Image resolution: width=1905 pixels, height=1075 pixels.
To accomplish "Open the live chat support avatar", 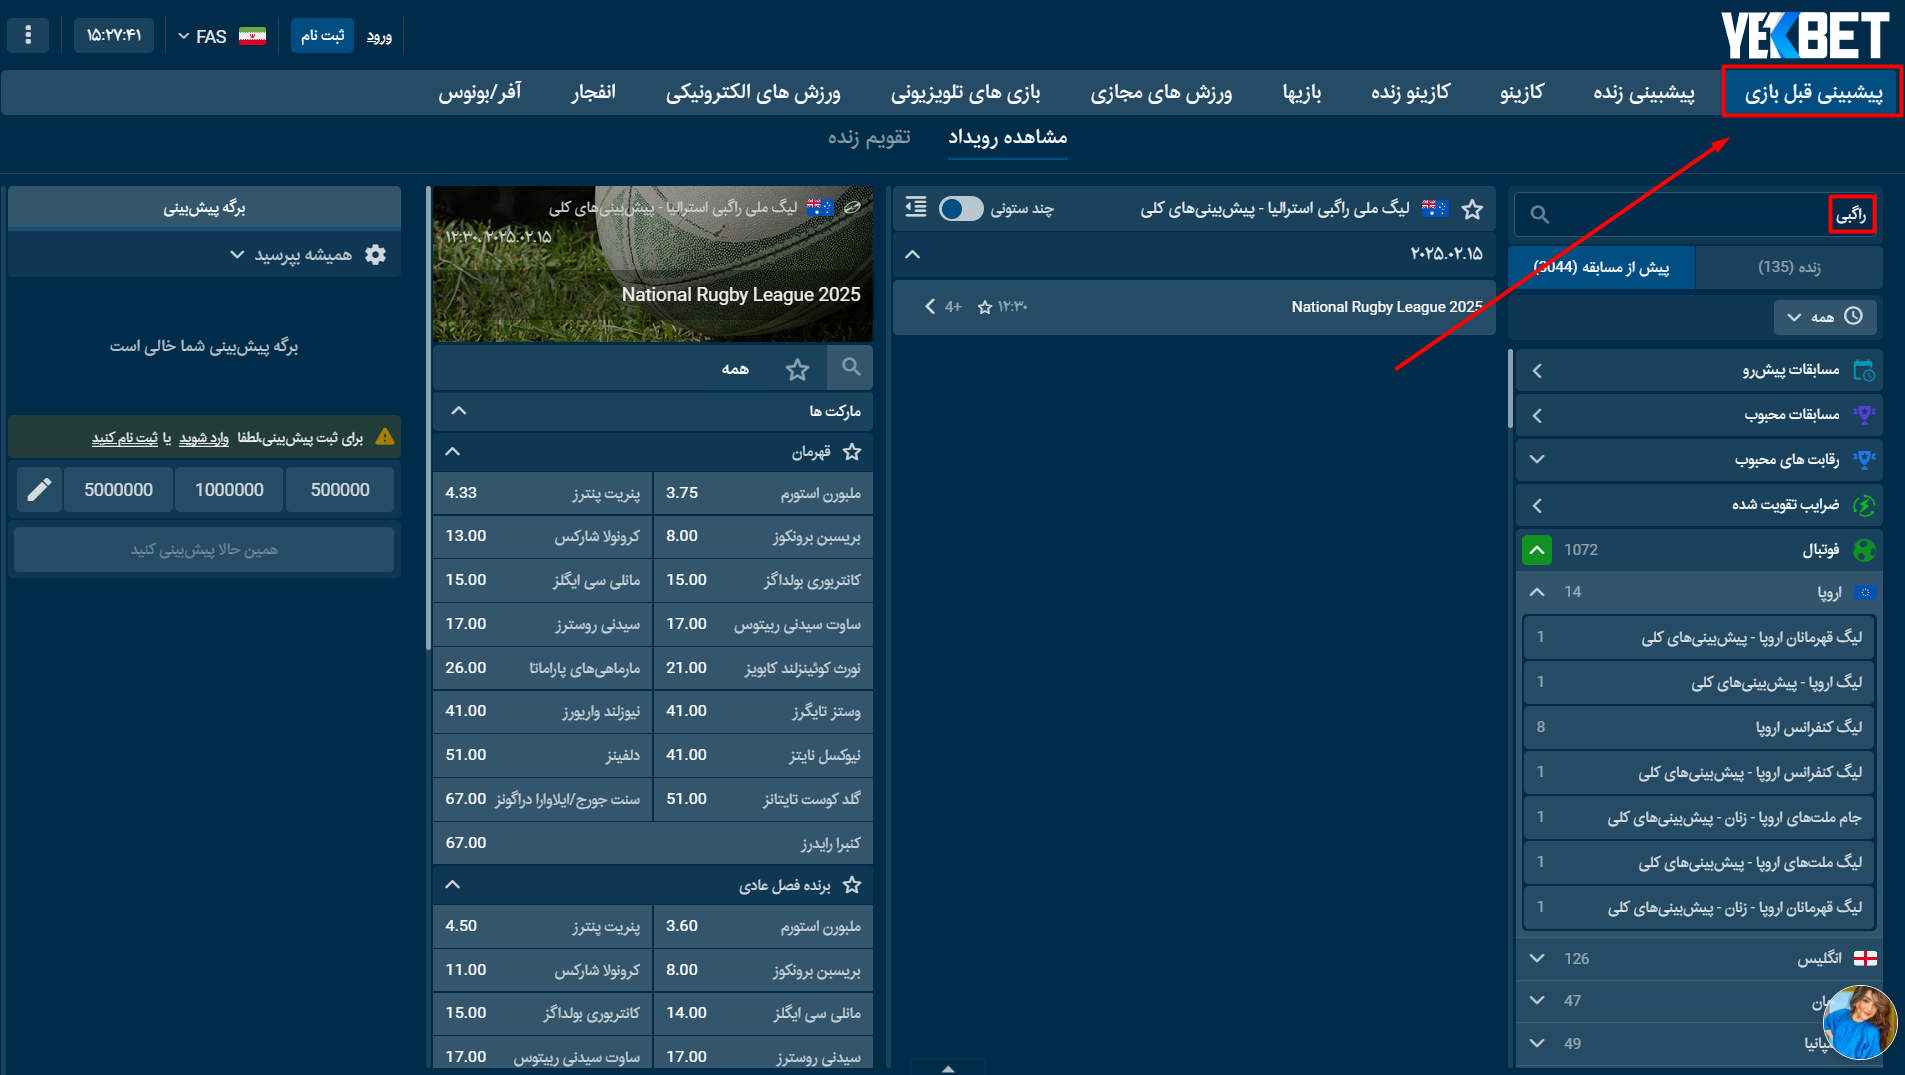I will tap(1859, 1022).
